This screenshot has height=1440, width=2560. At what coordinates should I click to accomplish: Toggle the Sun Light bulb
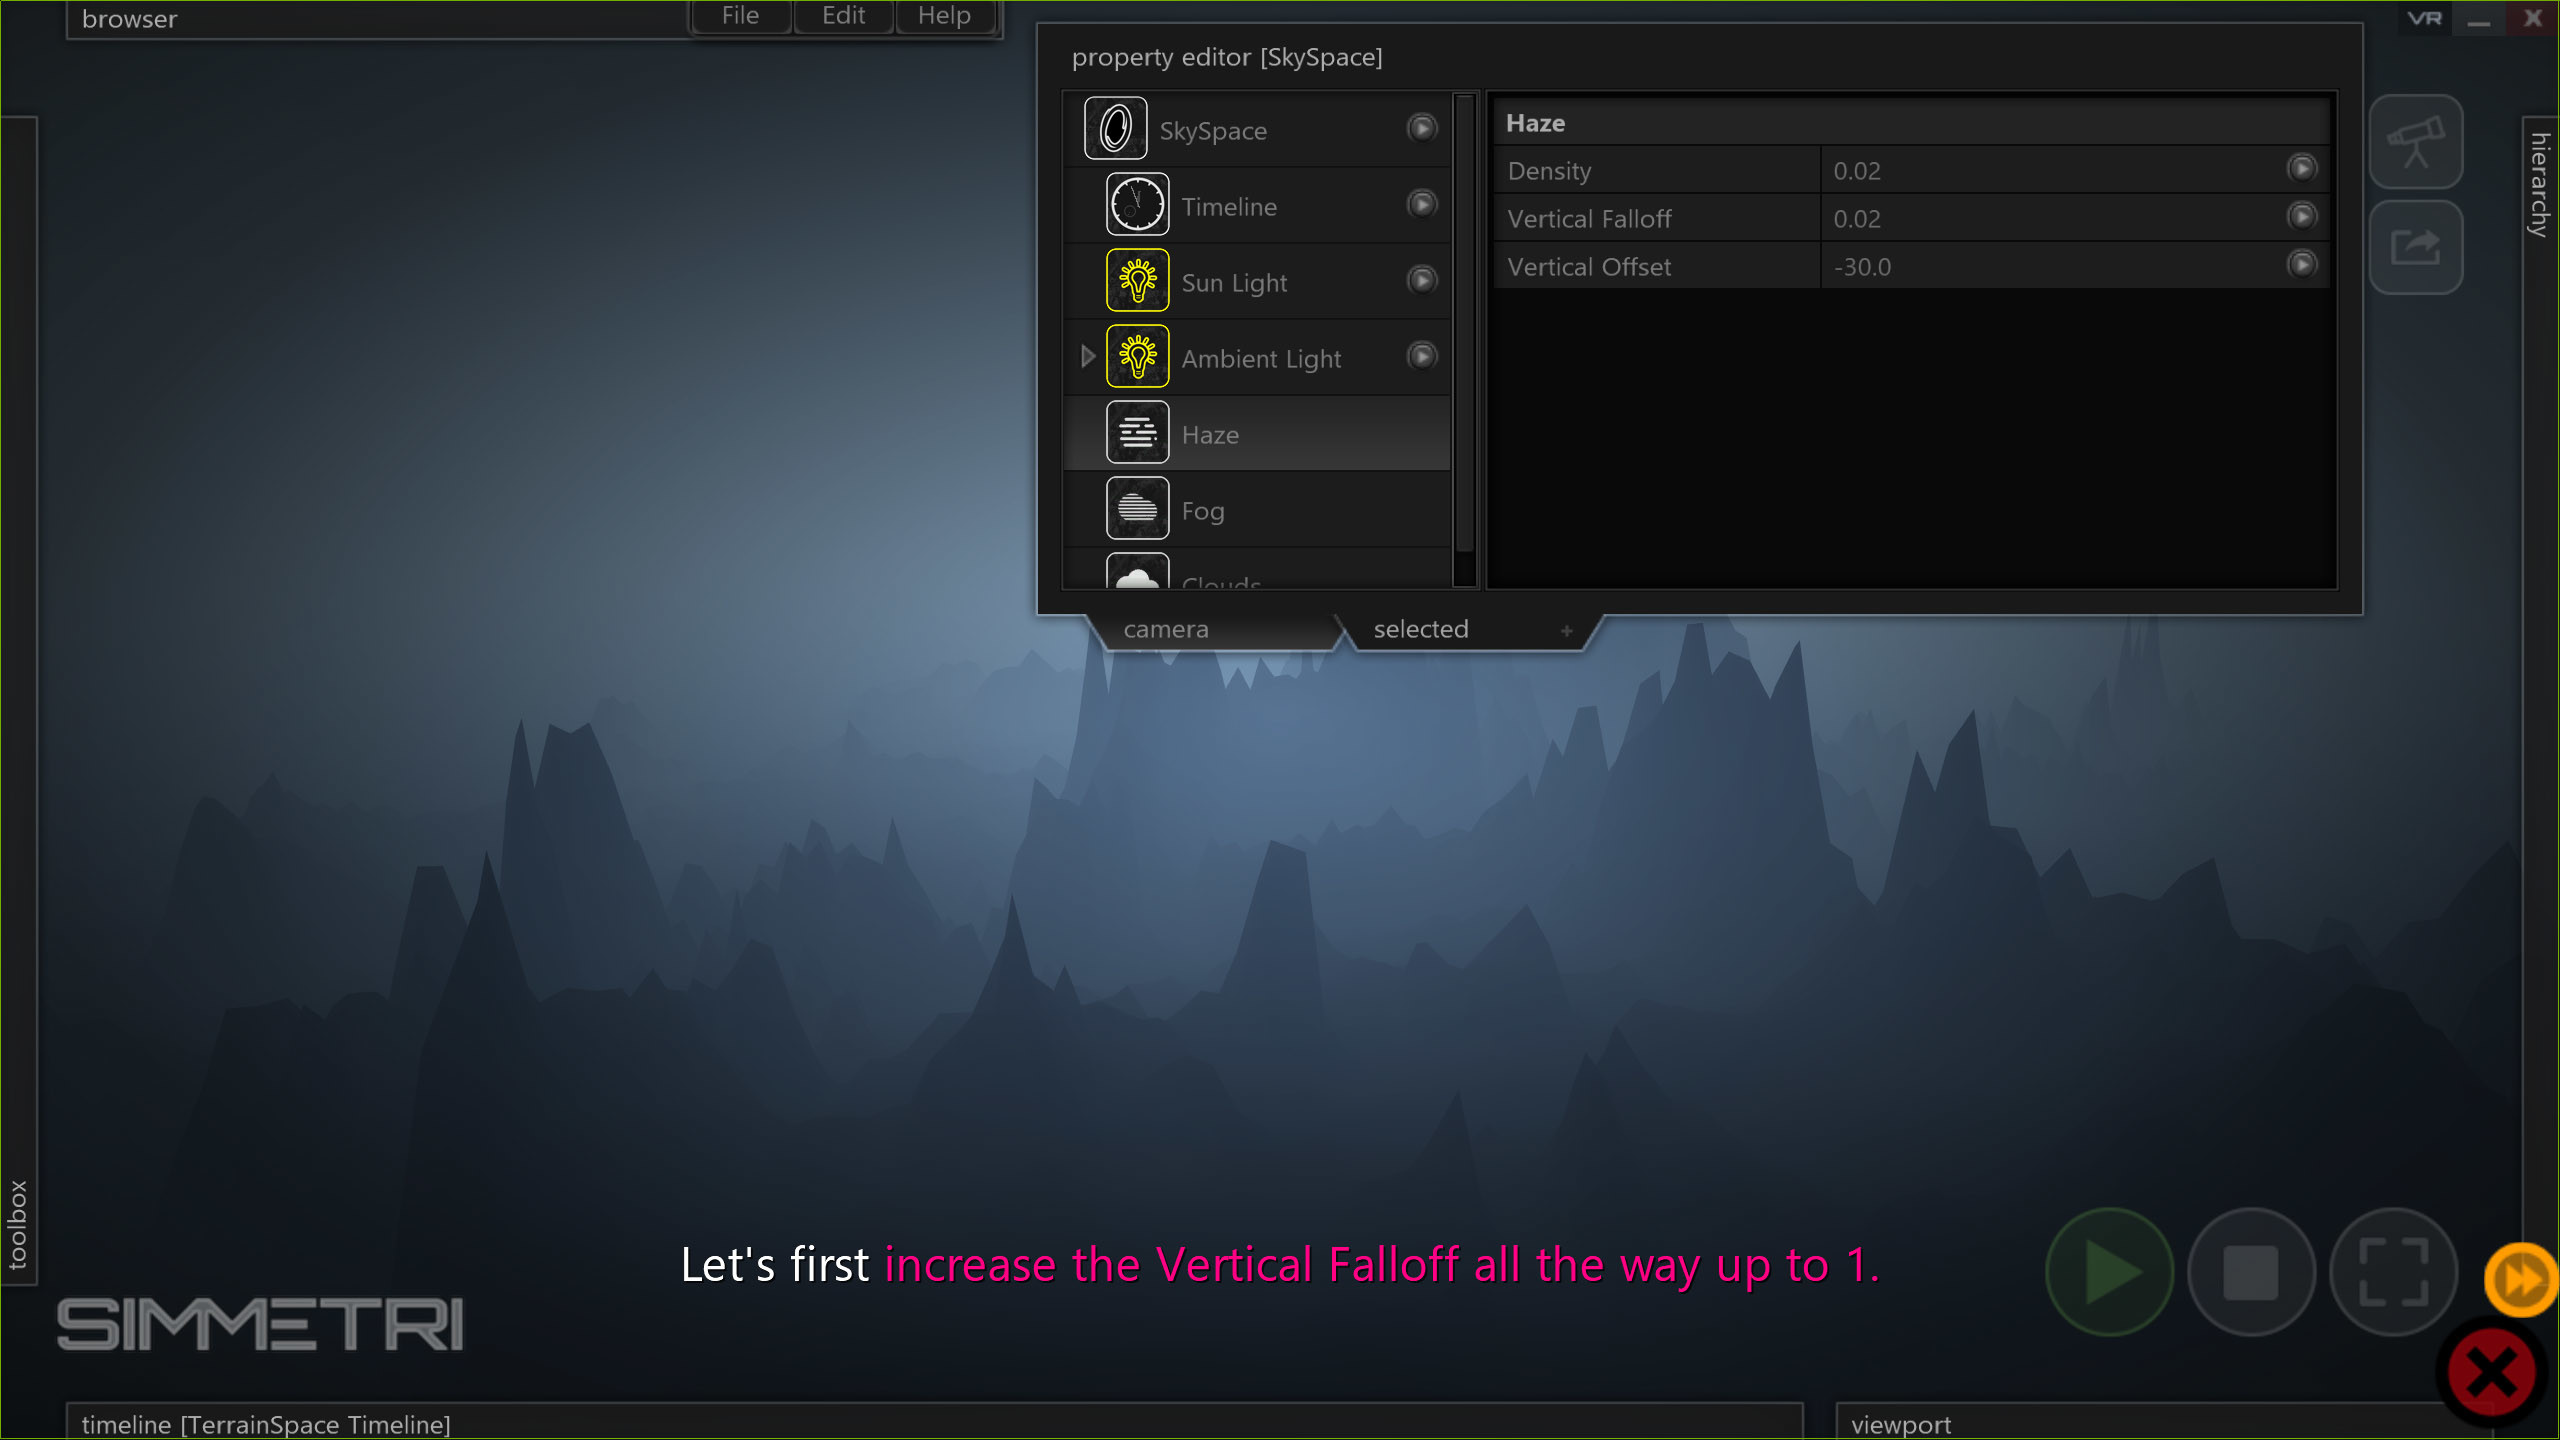click(1137, 280)
